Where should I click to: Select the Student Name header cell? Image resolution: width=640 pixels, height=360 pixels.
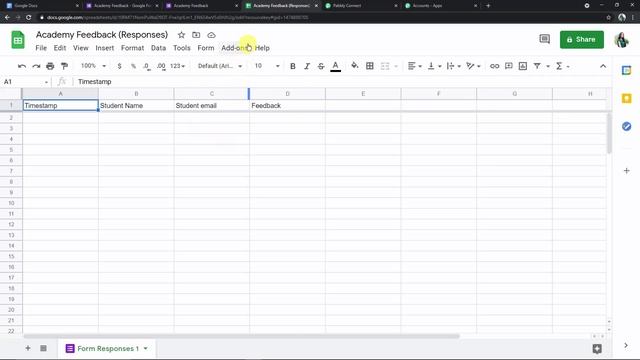[x=136, y=105]
